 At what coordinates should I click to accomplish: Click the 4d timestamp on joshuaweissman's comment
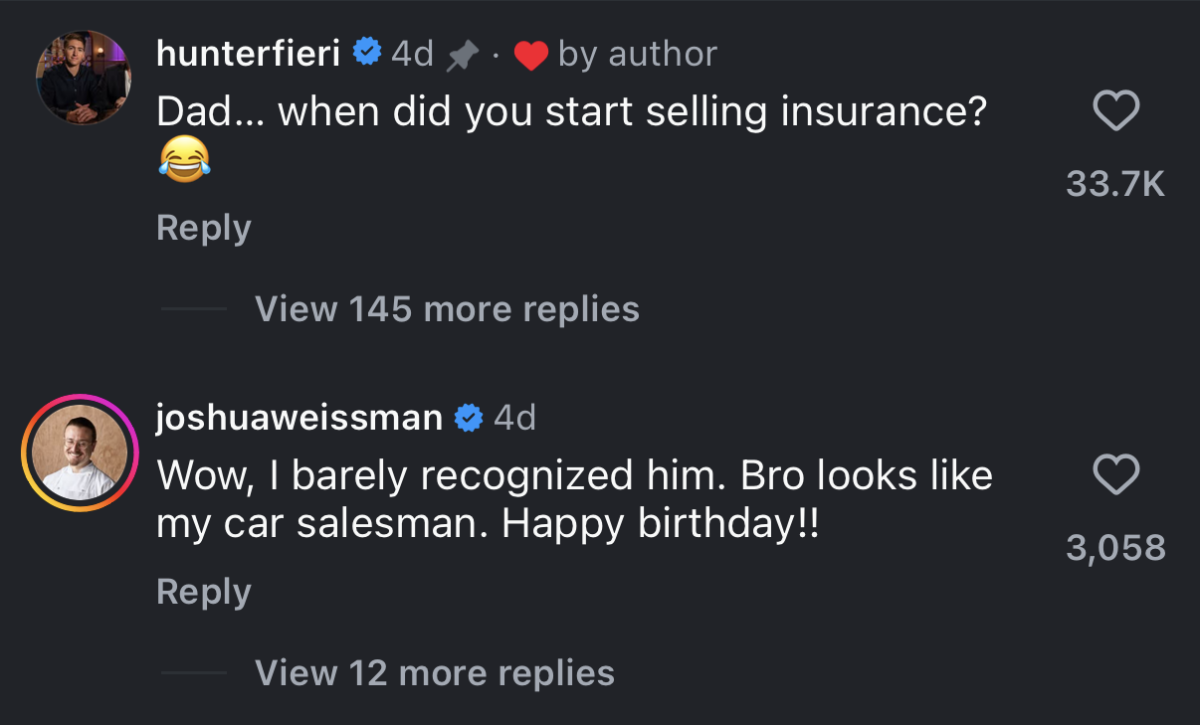(x=515, y=418)
